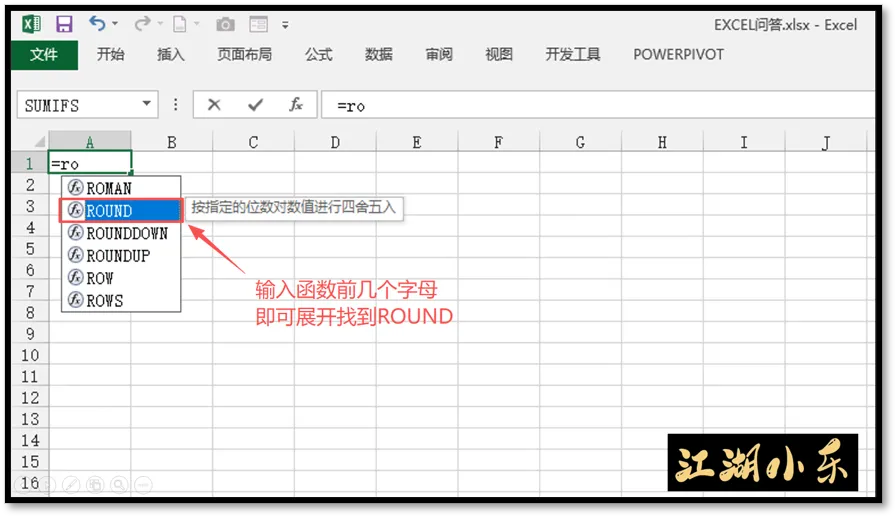
Task: Expand the Name Box dropdown arrow
Action: (x=147, y=104)
